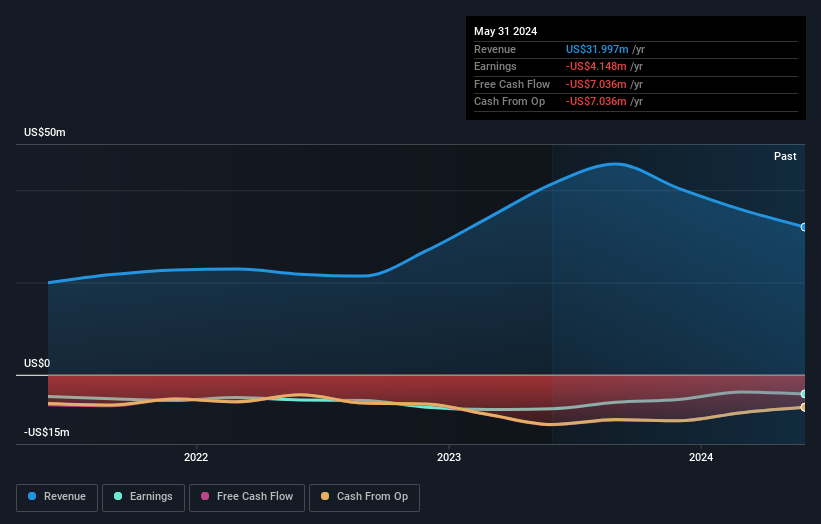Click the Past label on the chart
The height and width of the screenshot is (524, 821).
785,156
